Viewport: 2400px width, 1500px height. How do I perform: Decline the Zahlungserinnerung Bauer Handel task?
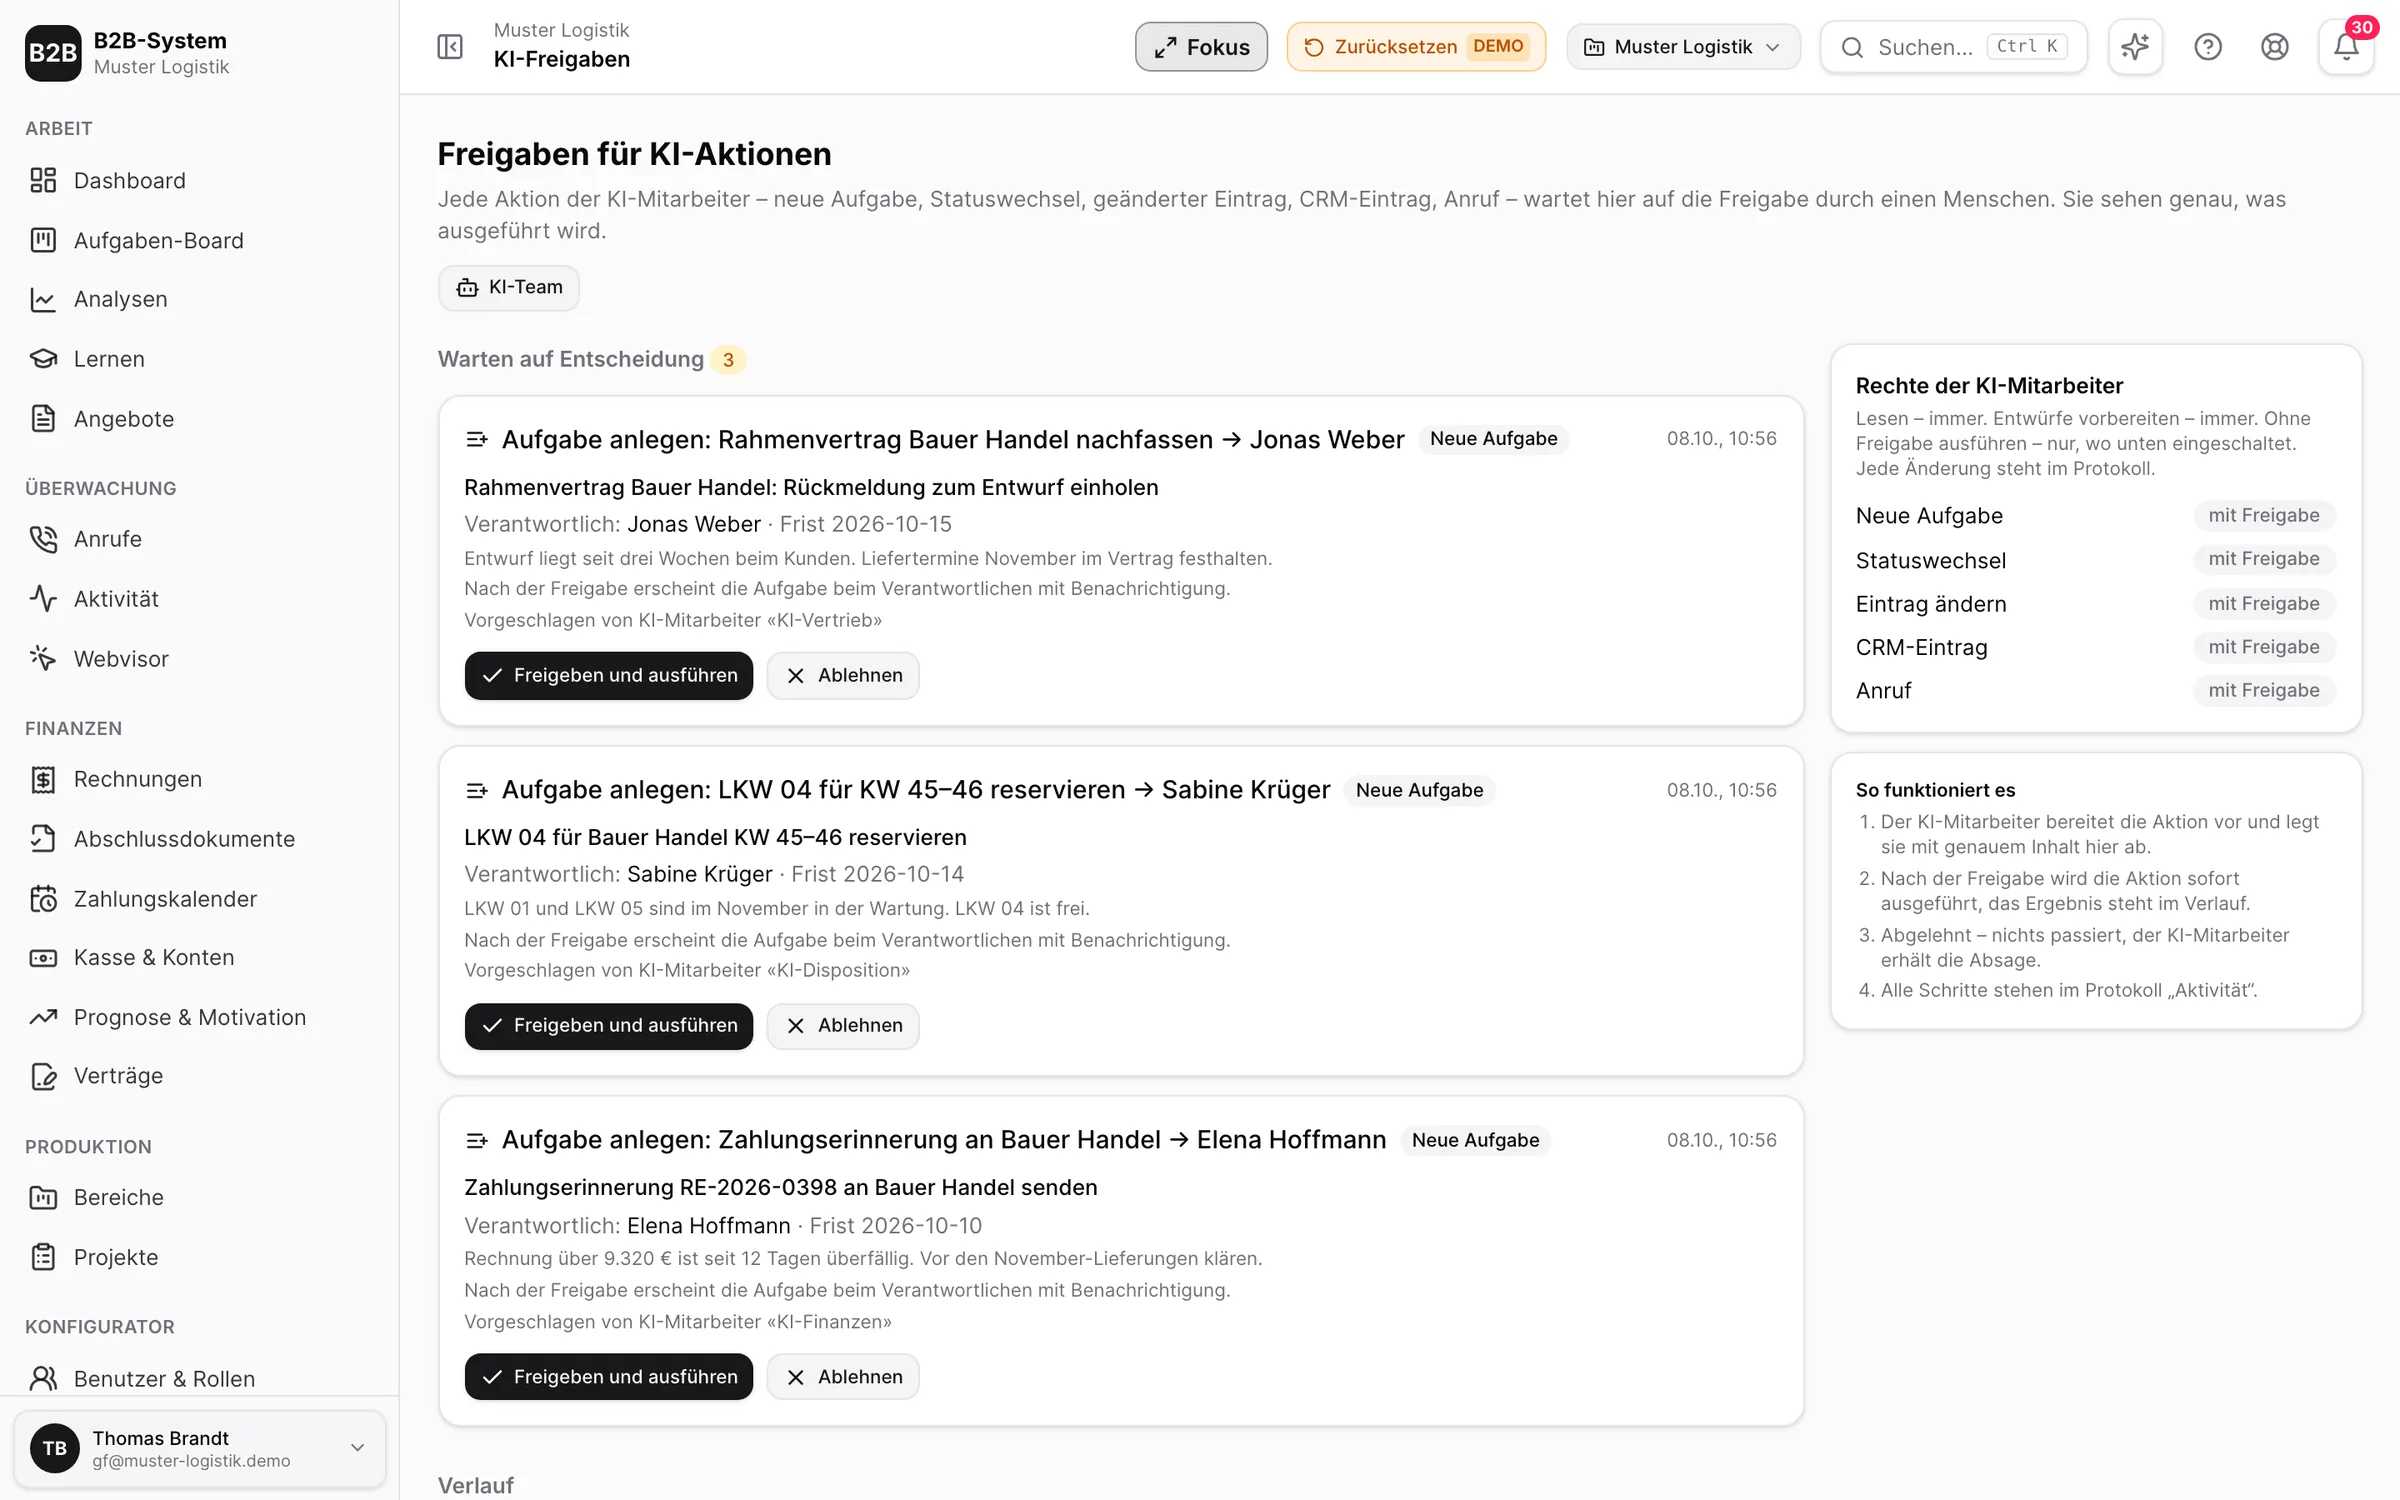coord(843,1376)
